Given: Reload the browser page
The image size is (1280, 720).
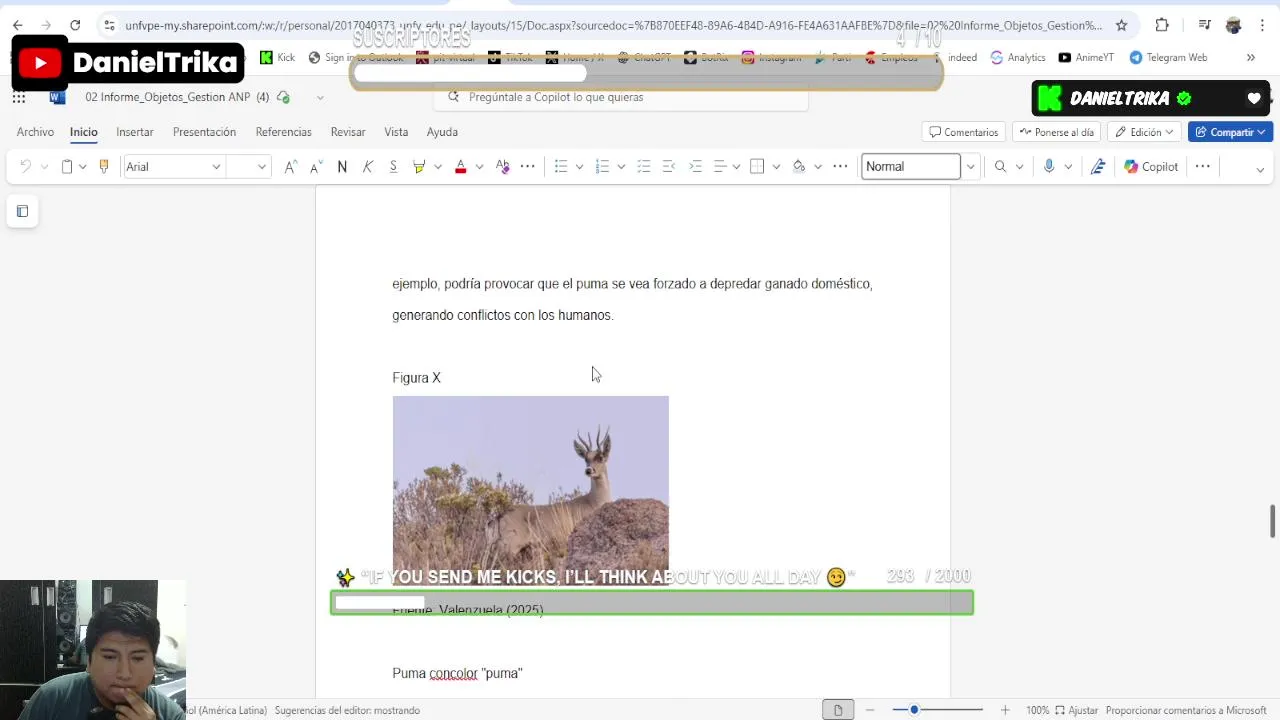Looking at the screenshot, I should pyautogui.click(x=75, y=25).
